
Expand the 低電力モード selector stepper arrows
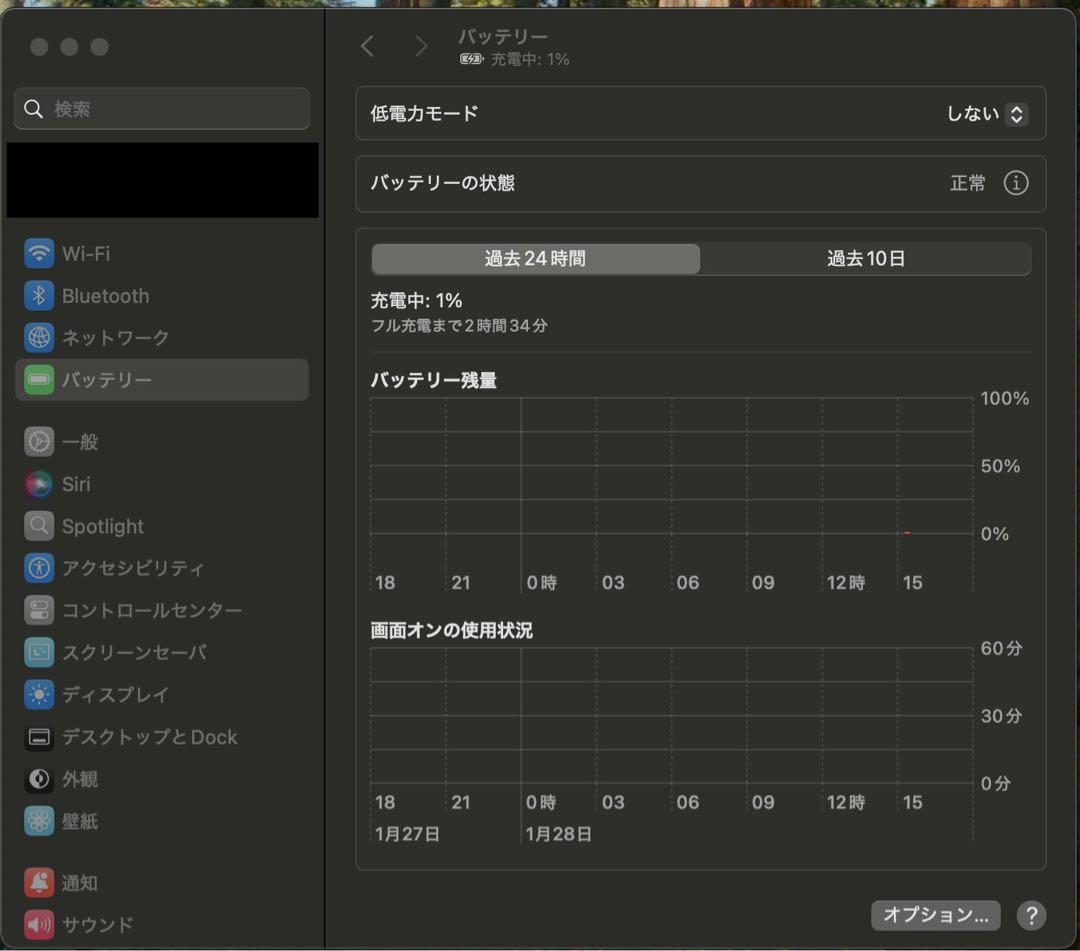tap(1016, 114)
